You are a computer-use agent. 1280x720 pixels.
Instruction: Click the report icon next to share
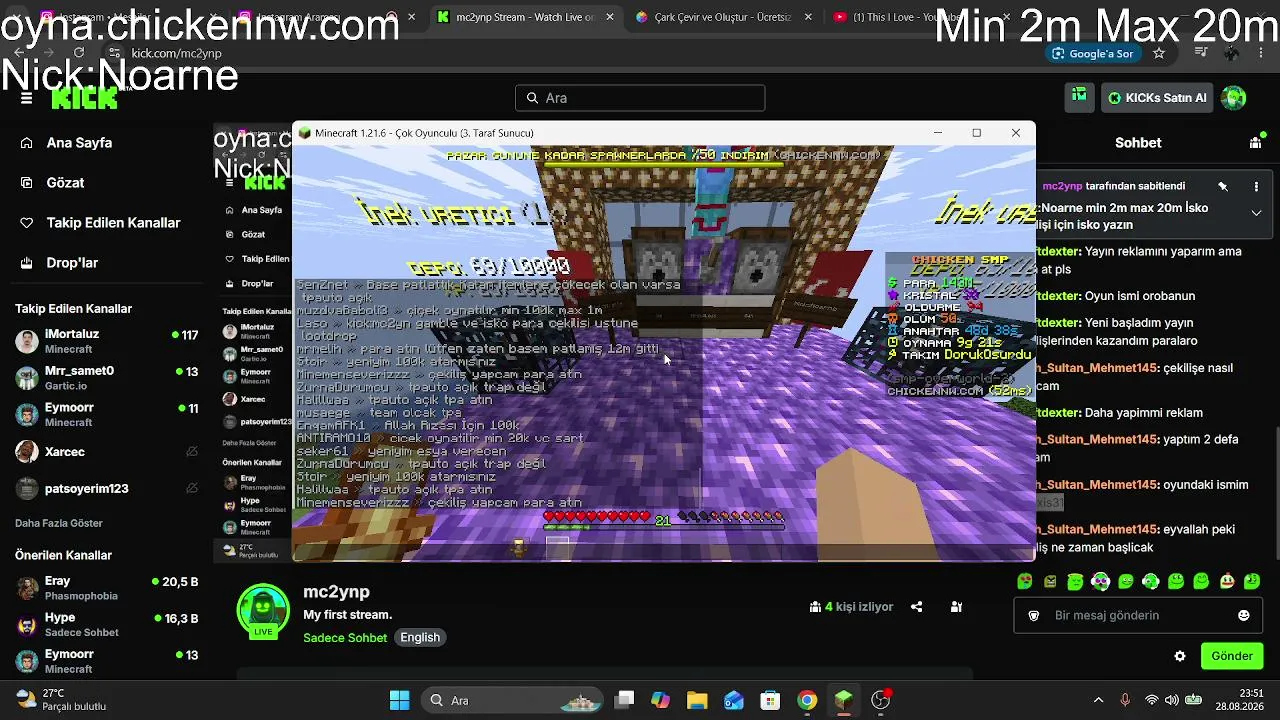956,606
